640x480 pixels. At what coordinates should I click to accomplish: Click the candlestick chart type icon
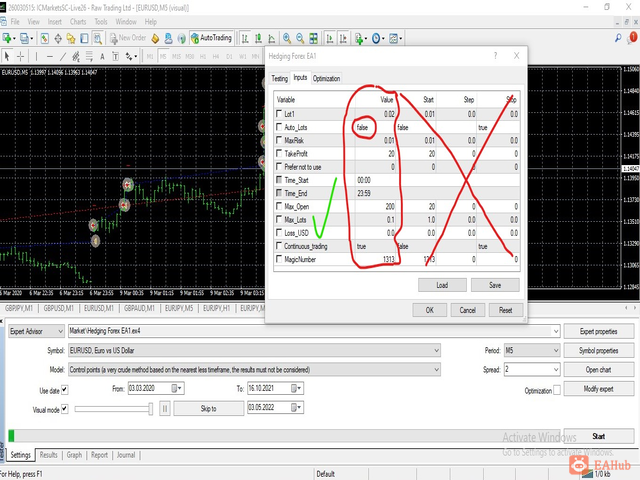[258, 39]
